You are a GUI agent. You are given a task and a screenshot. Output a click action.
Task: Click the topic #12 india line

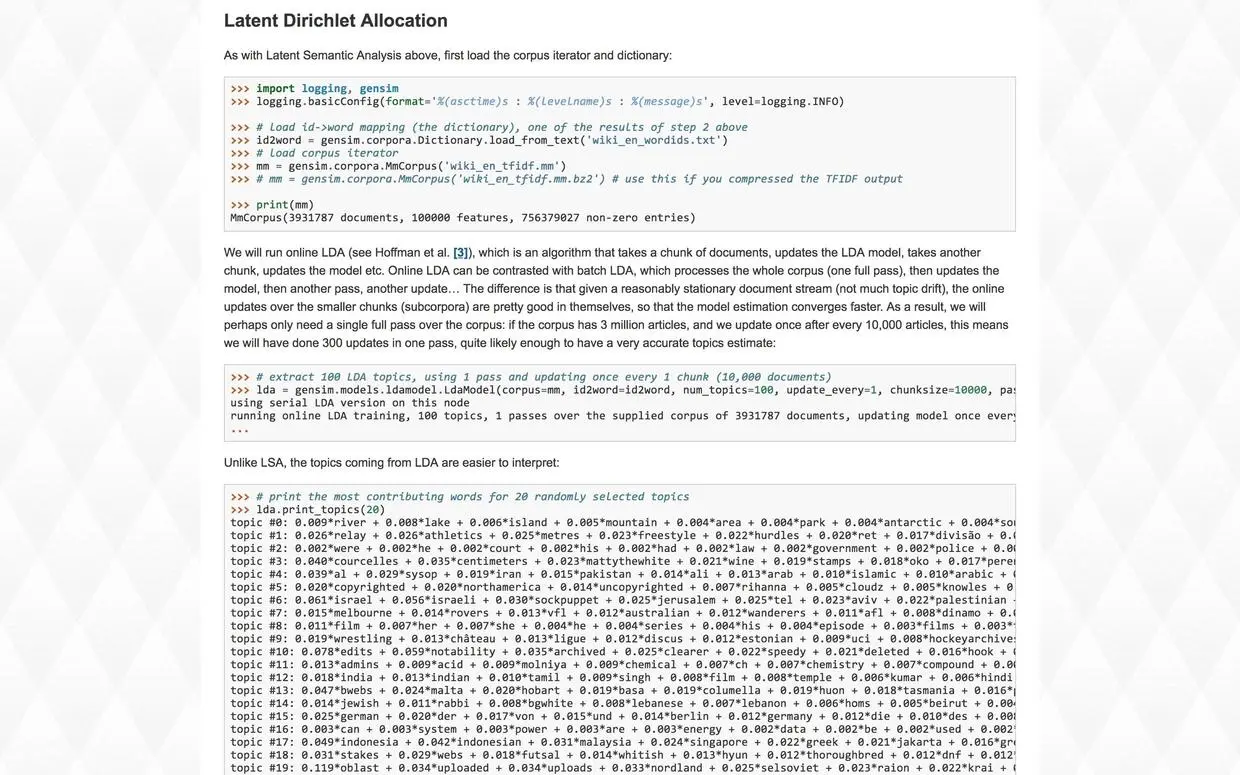623,679
